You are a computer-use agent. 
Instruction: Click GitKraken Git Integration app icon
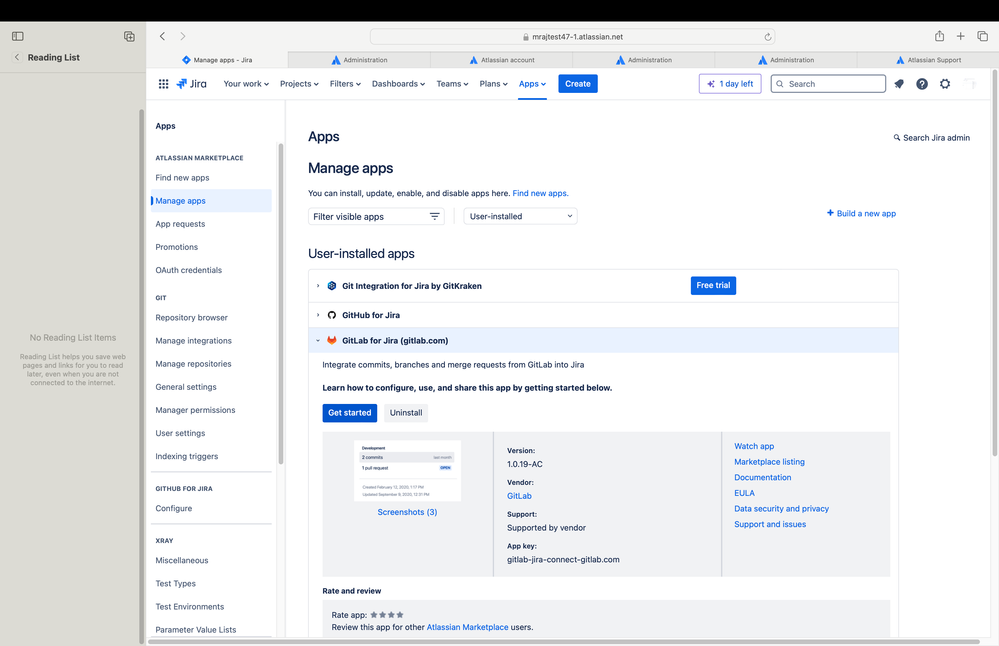pos(331,286)
